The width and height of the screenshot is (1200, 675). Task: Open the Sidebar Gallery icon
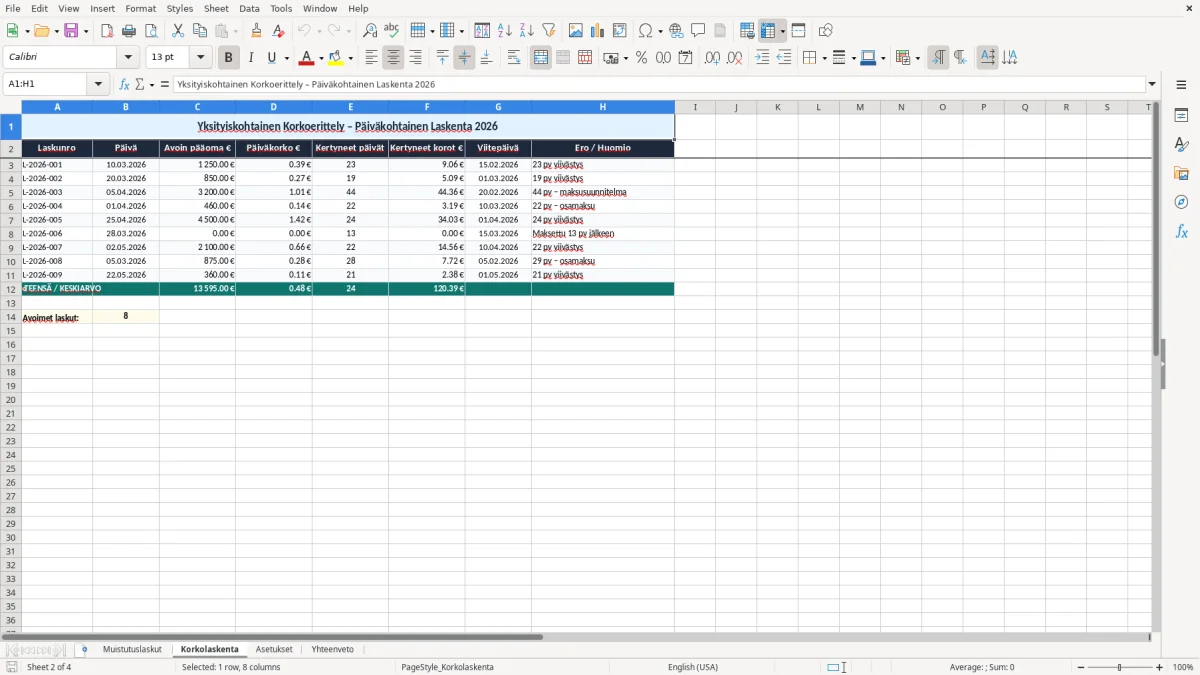(x=1181, y=174)
